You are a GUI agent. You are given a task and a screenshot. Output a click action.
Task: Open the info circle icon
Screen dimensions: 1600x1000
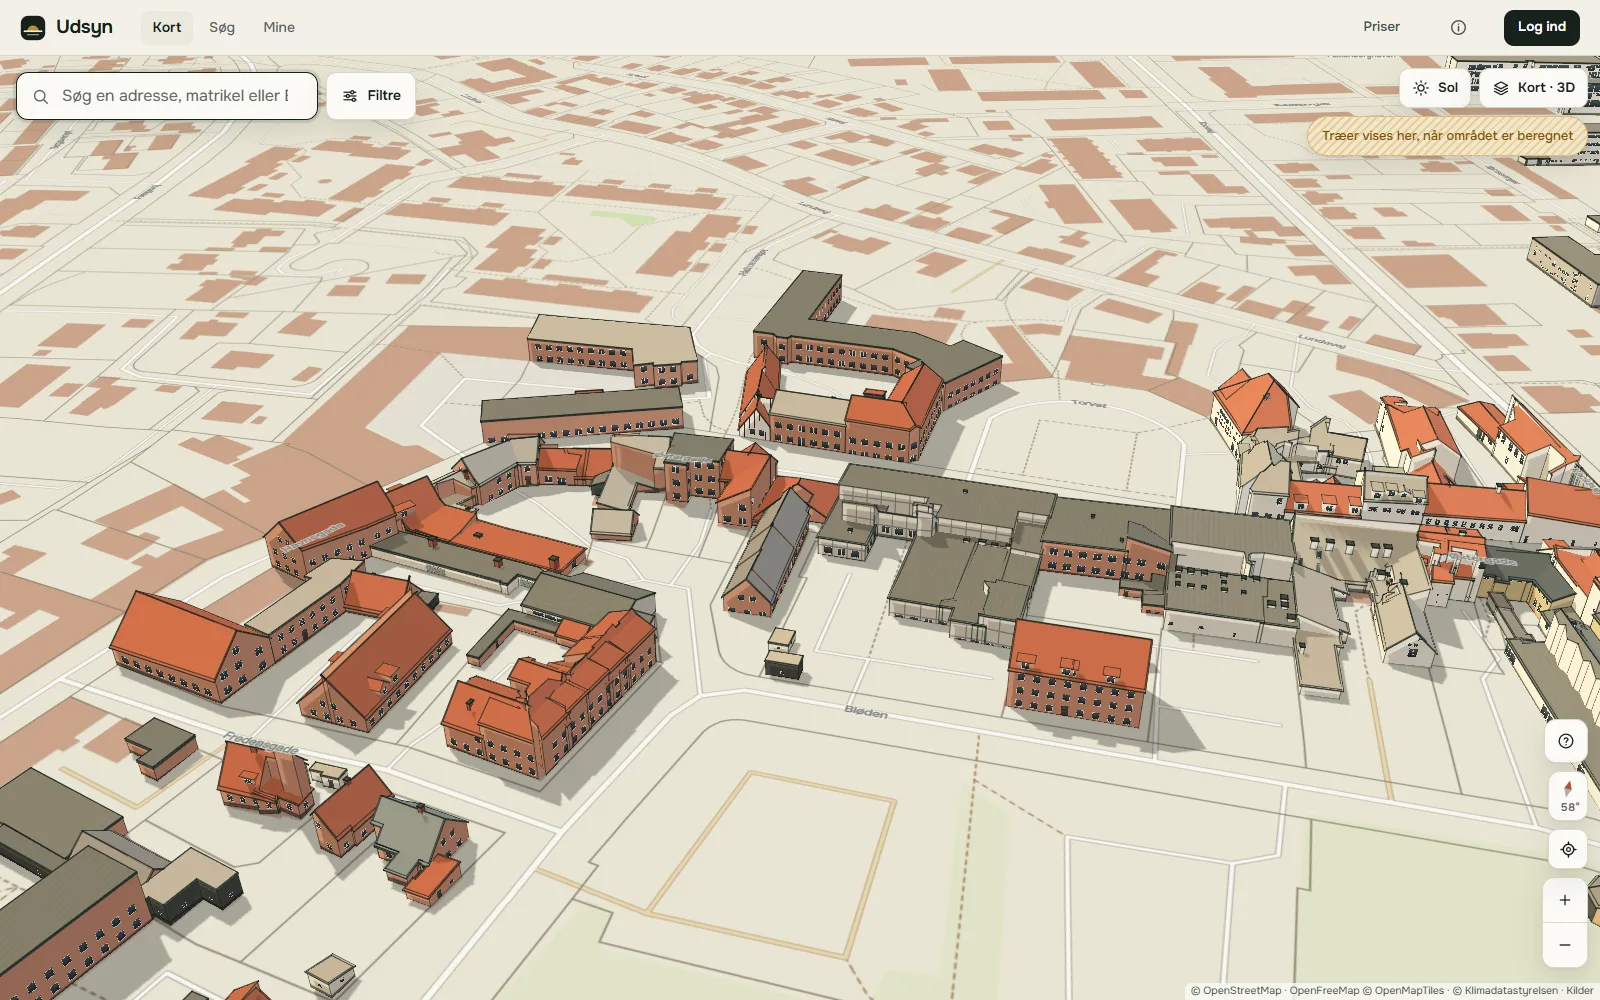coord(1458,28)
